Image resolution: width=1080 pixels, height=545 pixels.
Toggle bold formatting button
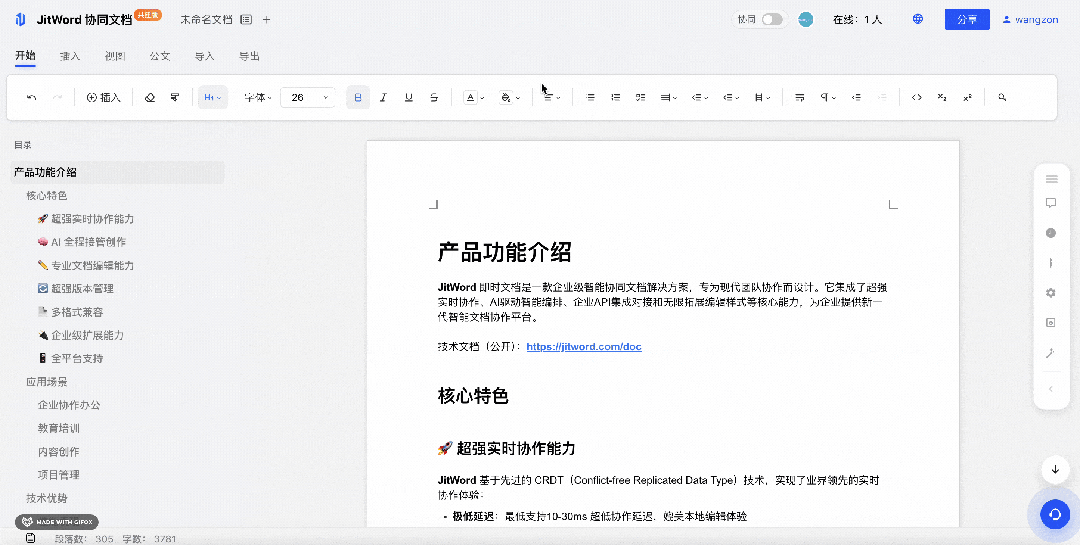click(x=357, y=98)
